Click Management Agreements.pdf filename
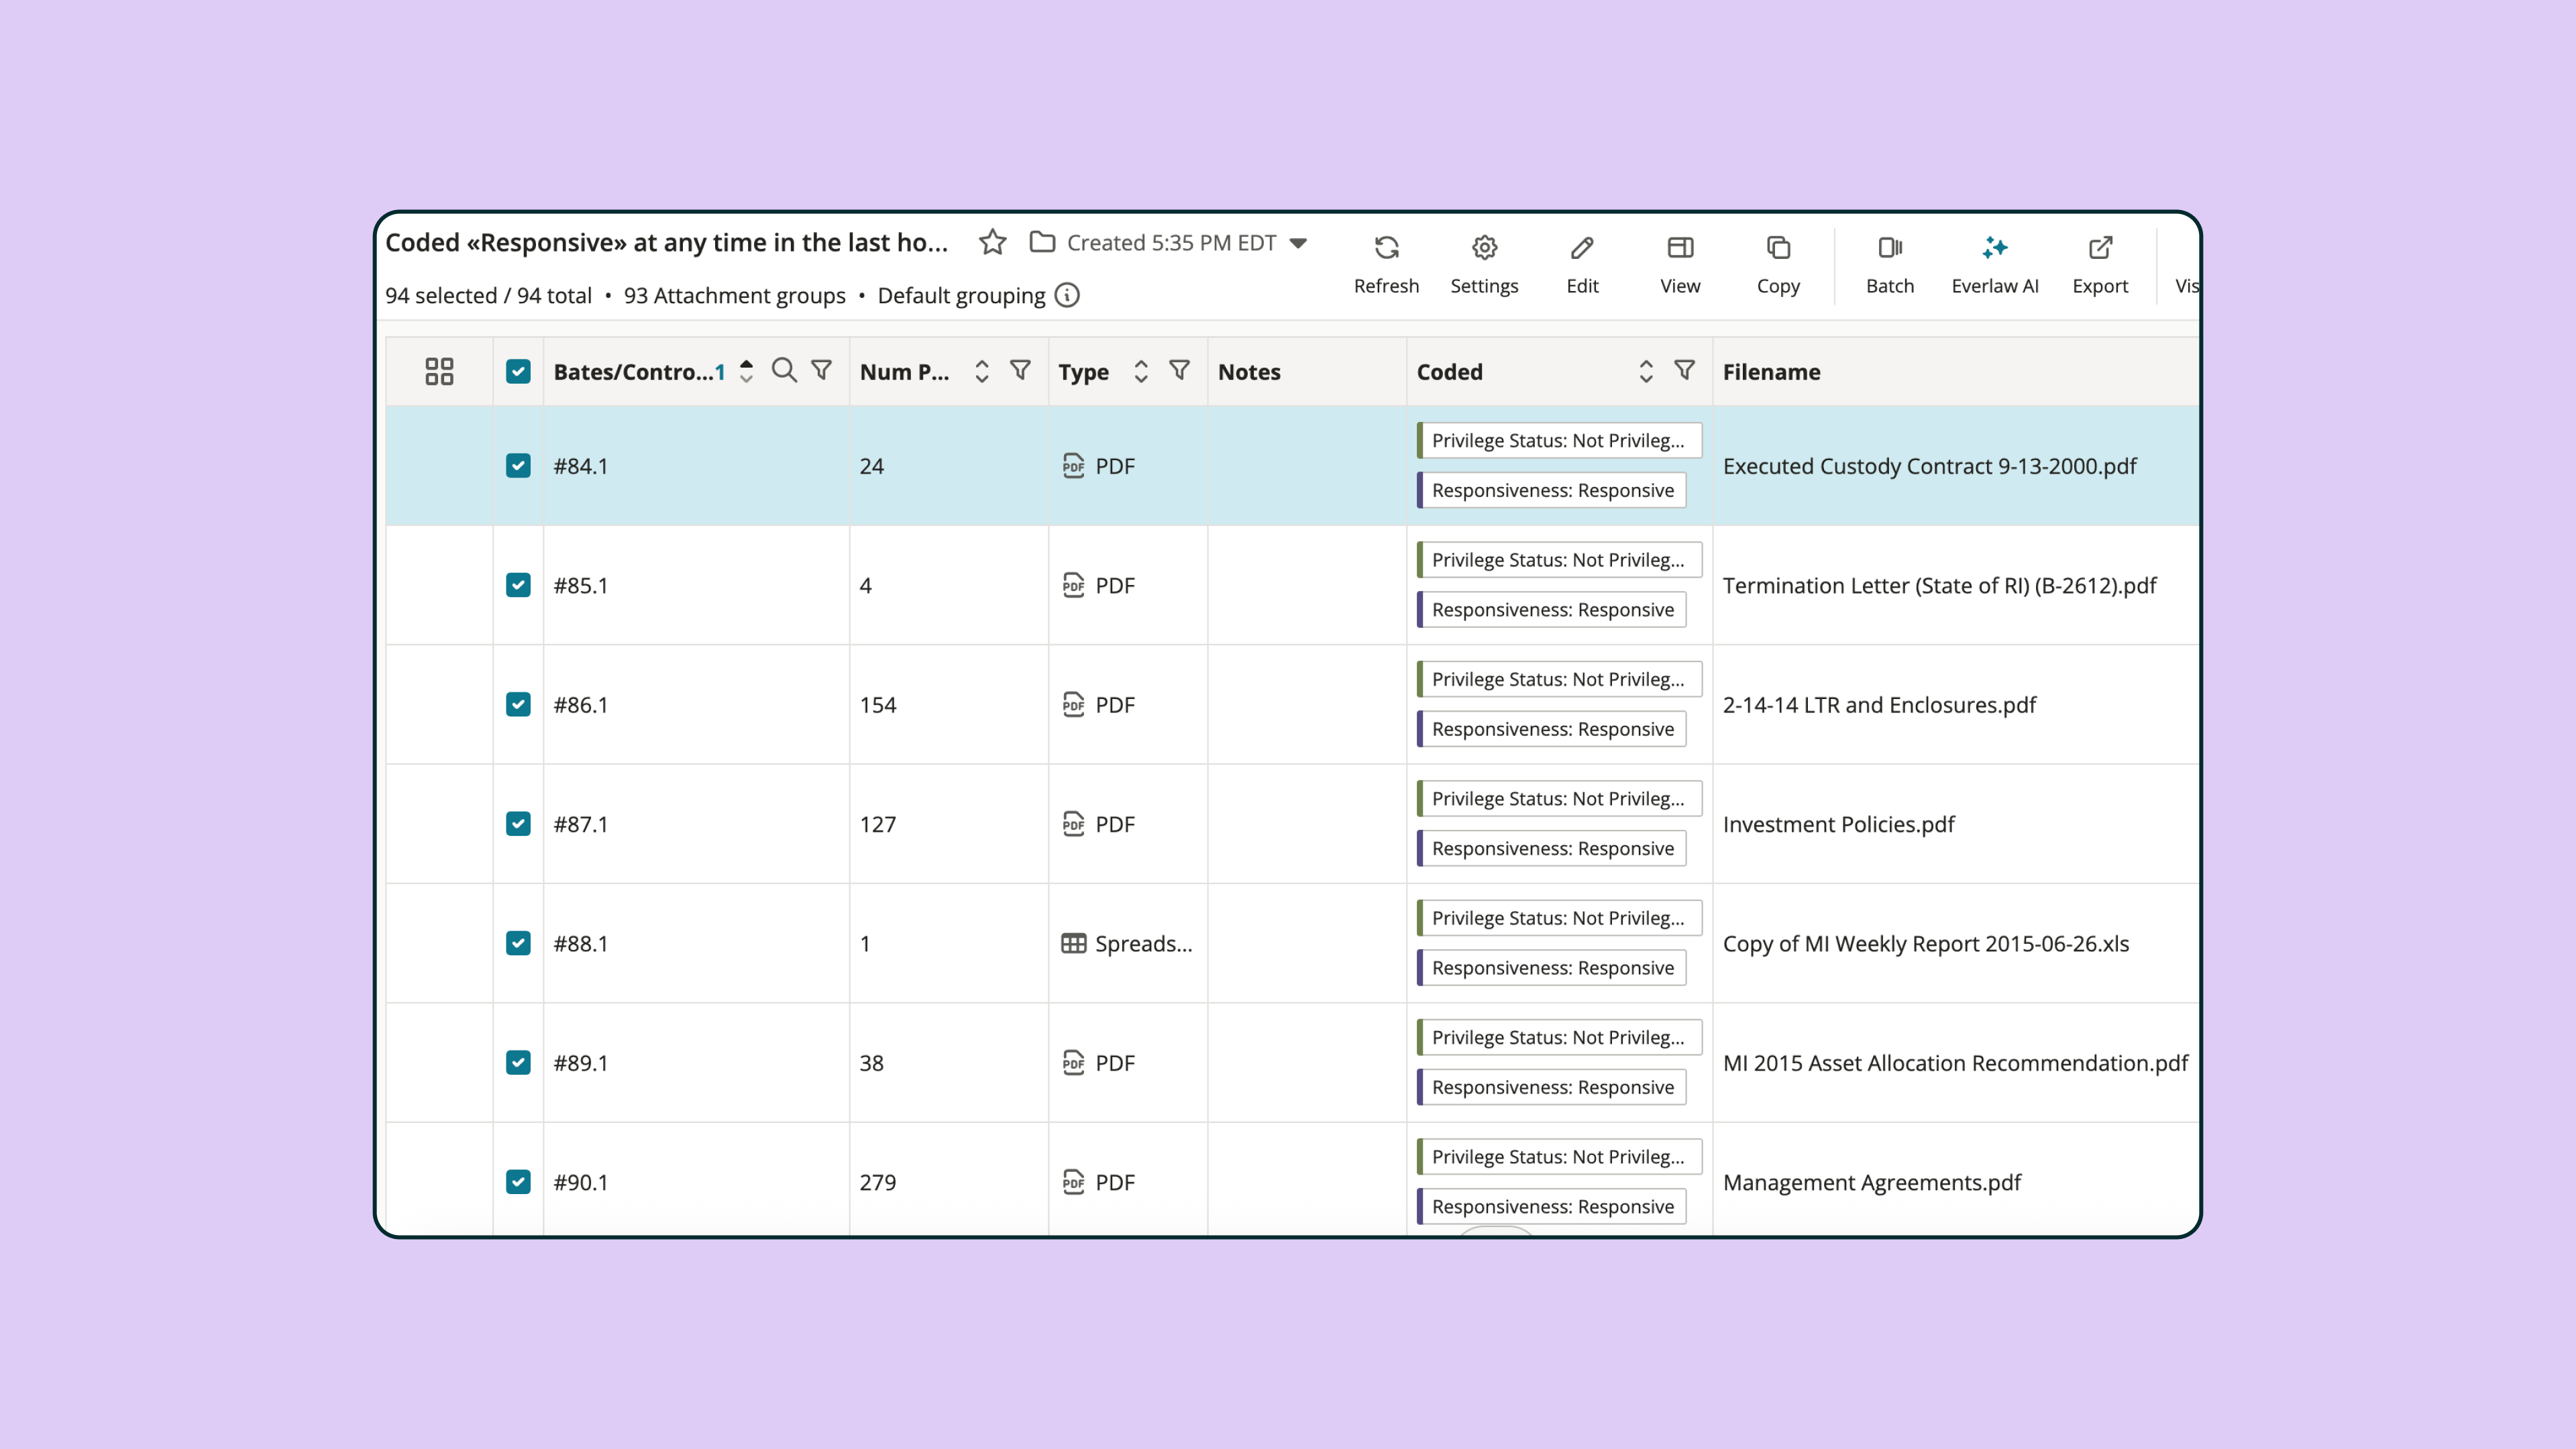 (x=1871, y=1182)
